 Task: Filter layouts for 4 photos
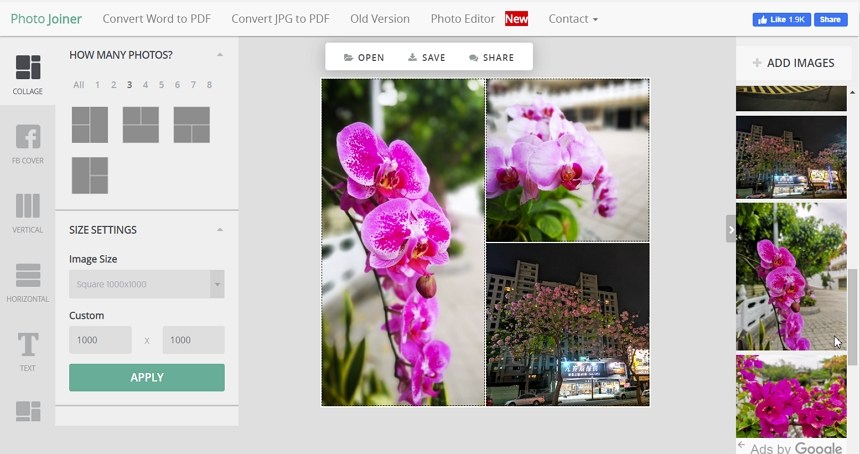(145, 85)
